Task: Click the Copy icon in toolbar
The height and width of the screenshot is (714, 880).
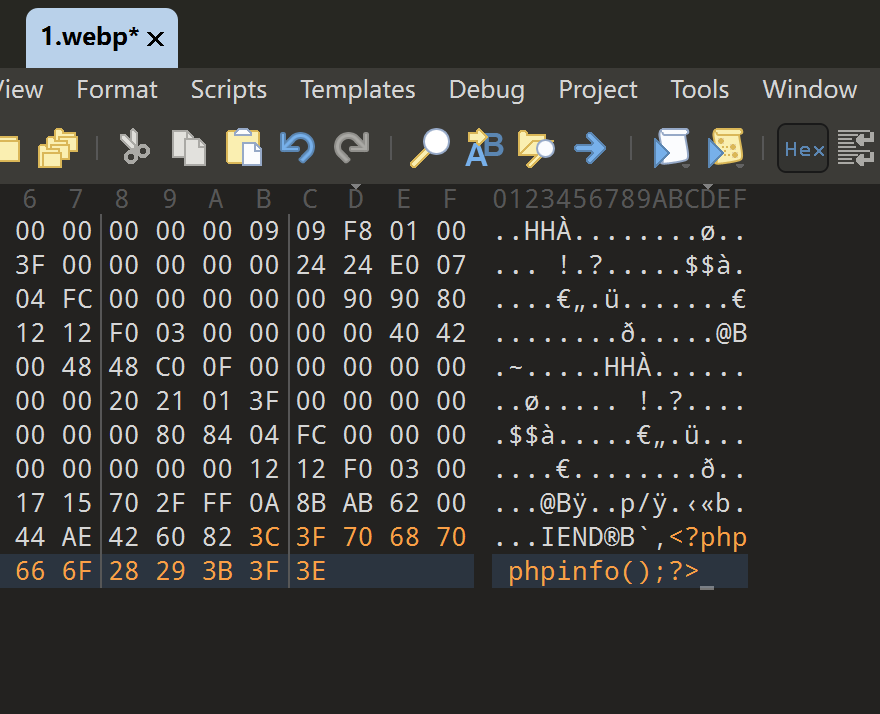Action: pos(188,148)
